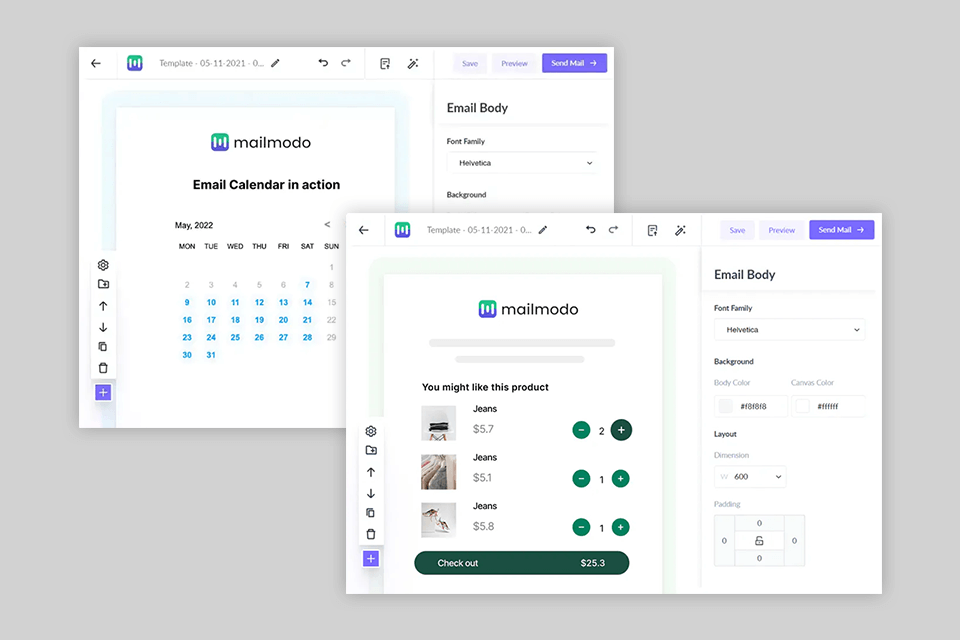Image resolution: width=960 pixels, height=640 pixels.
Task: Expand the Dimension width dropdown showing 600
Action: point(749,476)
